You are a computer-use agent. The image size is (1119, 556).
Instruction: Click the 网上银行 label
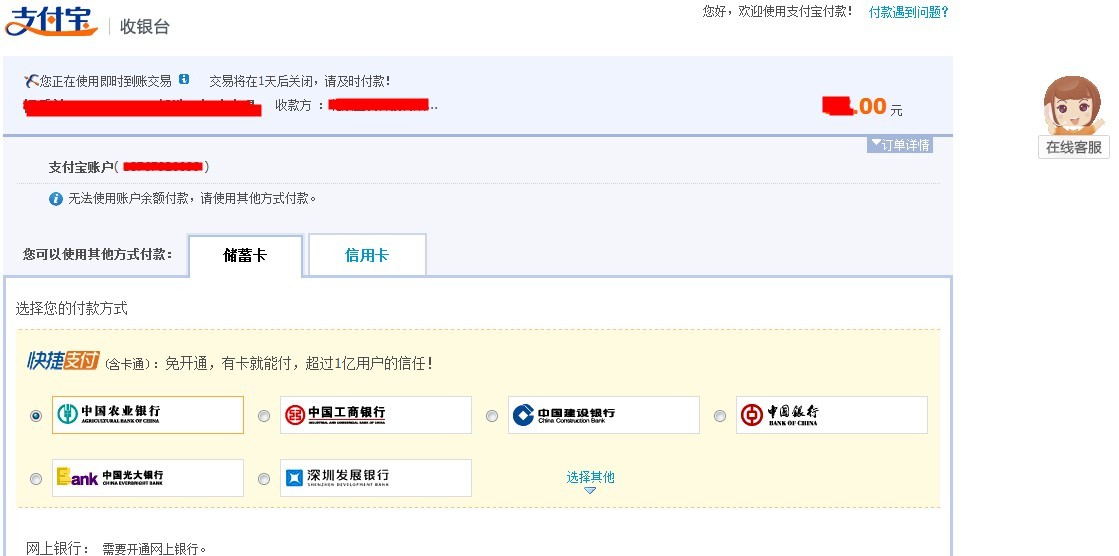(58, 549)
